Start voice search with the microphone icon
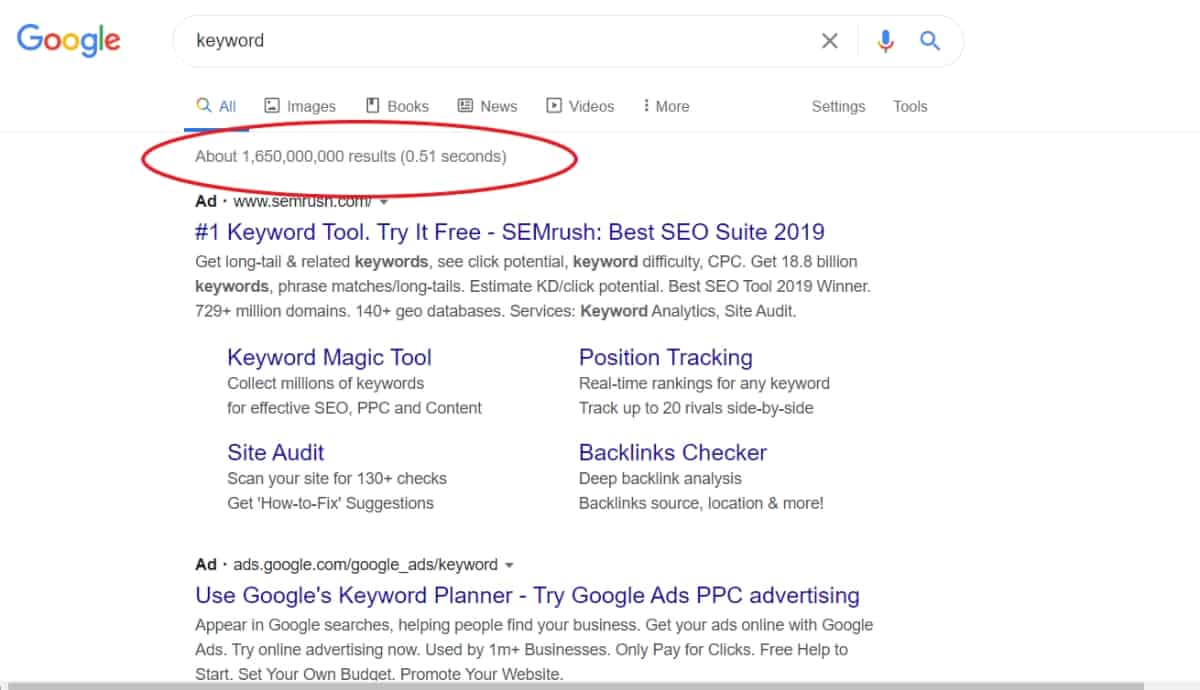Image resolution: width=1200 pixels, height=690 pixels. coord(885,41)
